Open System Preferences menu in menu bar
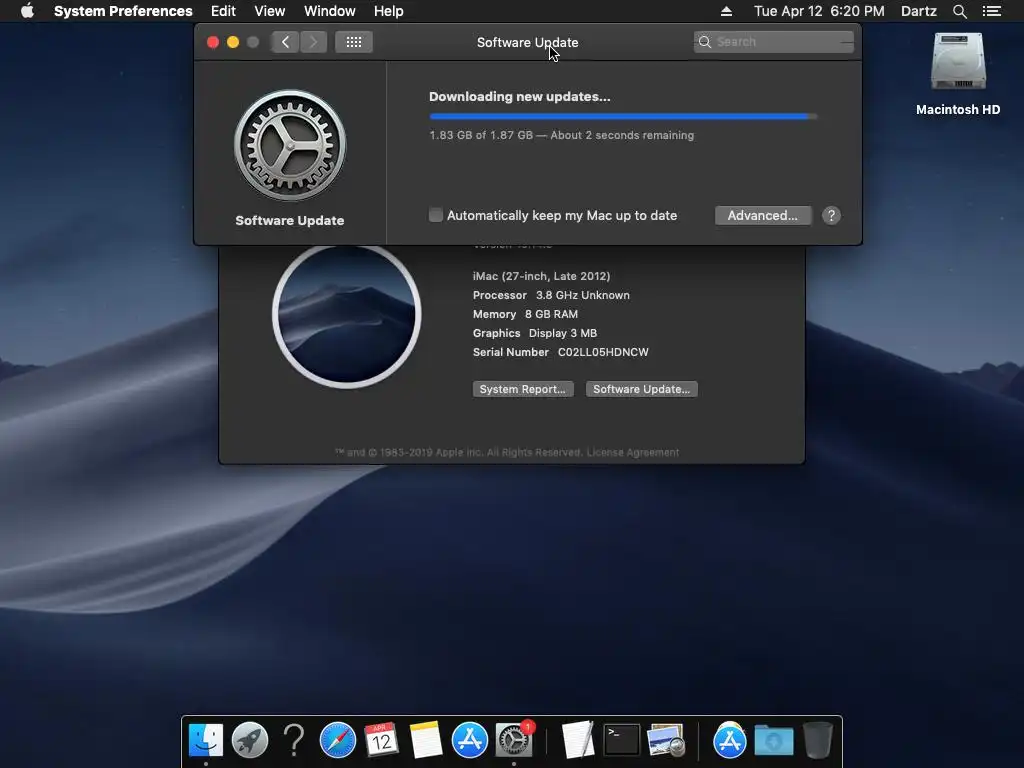This screenshot has height=768, width=1024. pyautogui.click(x=123, y=11)
